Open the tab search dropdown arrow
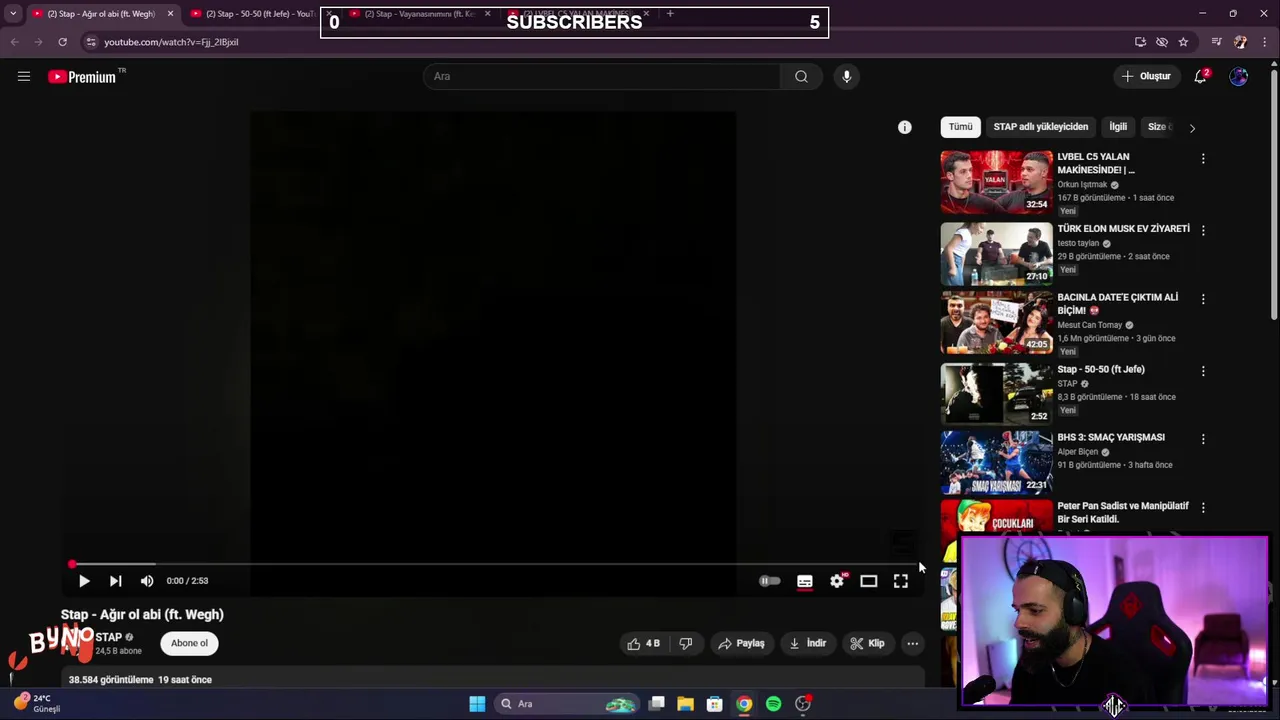 [13, 14]
